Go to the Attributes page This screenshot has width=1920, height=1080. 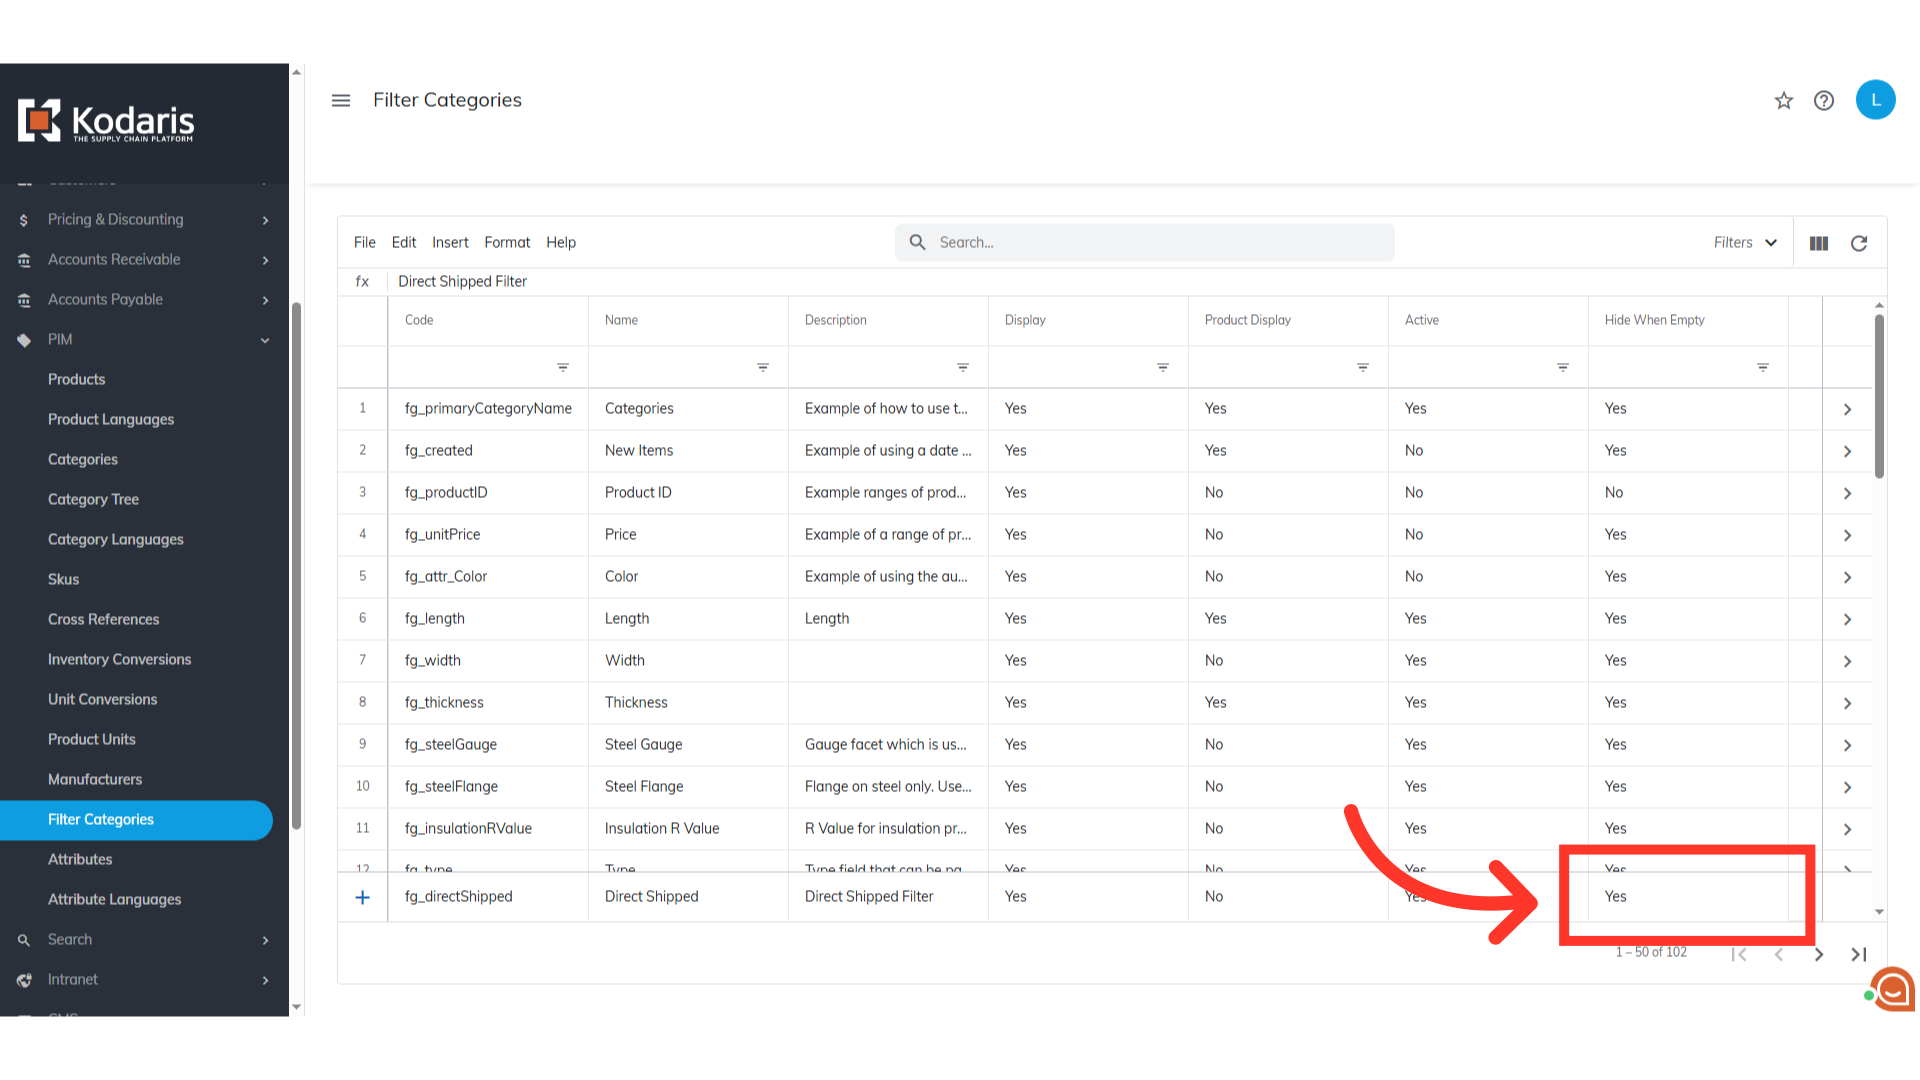coord(80,859)
